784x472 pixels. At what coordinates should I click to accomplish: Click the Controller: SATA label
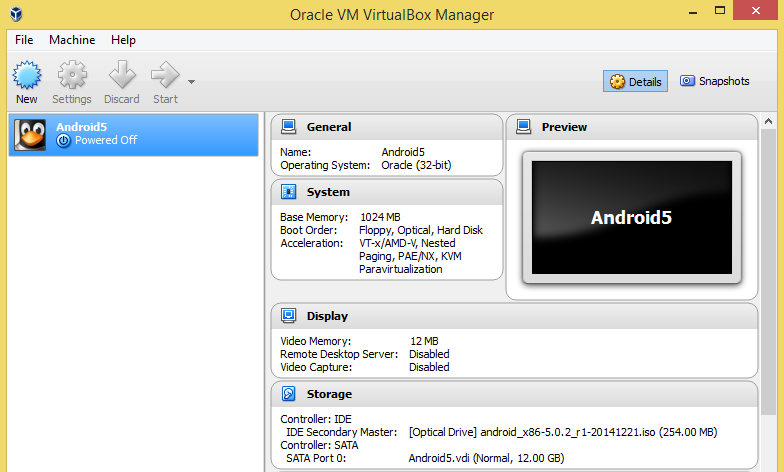click(x=319, y=445)
